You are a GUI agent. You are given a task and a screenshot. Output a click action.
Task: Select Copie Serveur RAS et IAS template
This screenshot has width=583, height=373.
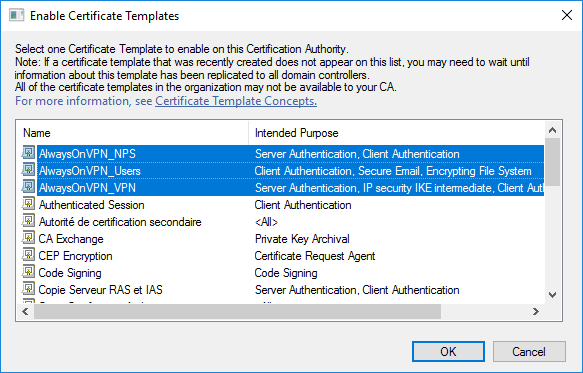[x=100, y=290]
